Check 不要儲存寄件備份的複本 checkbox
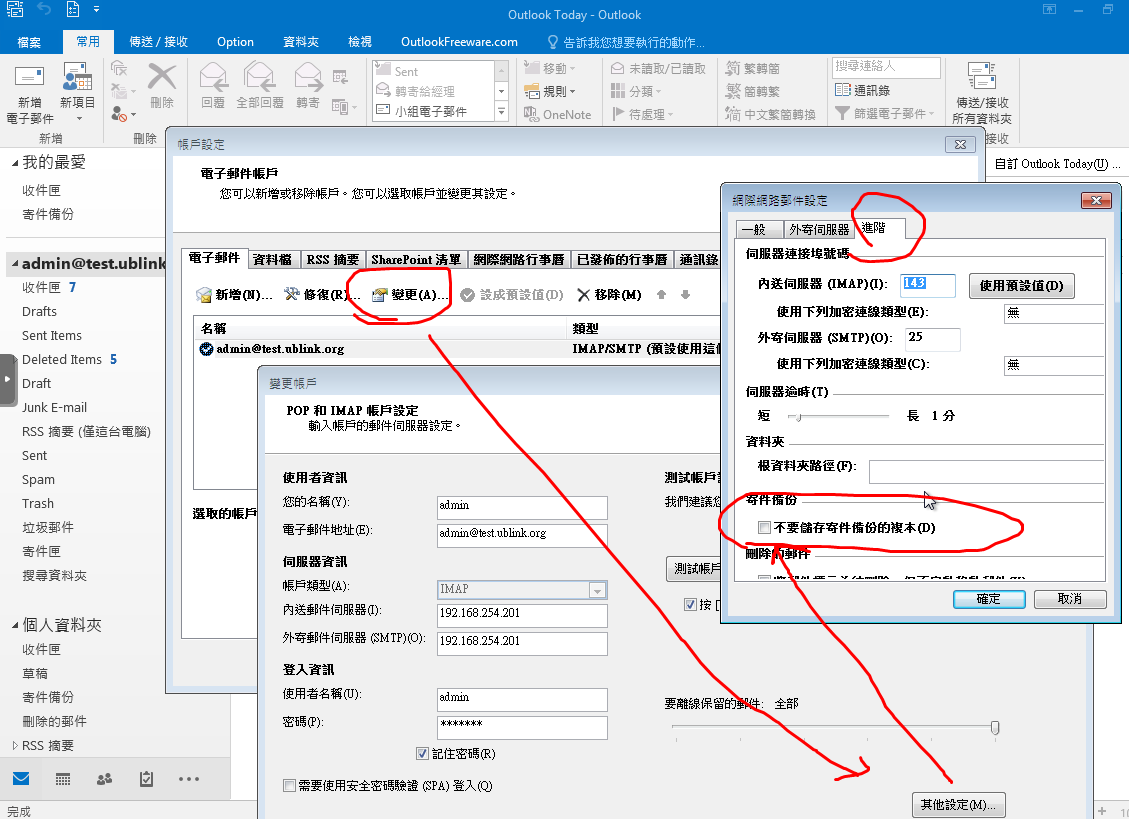1129x819 pixels. point(764,528)
